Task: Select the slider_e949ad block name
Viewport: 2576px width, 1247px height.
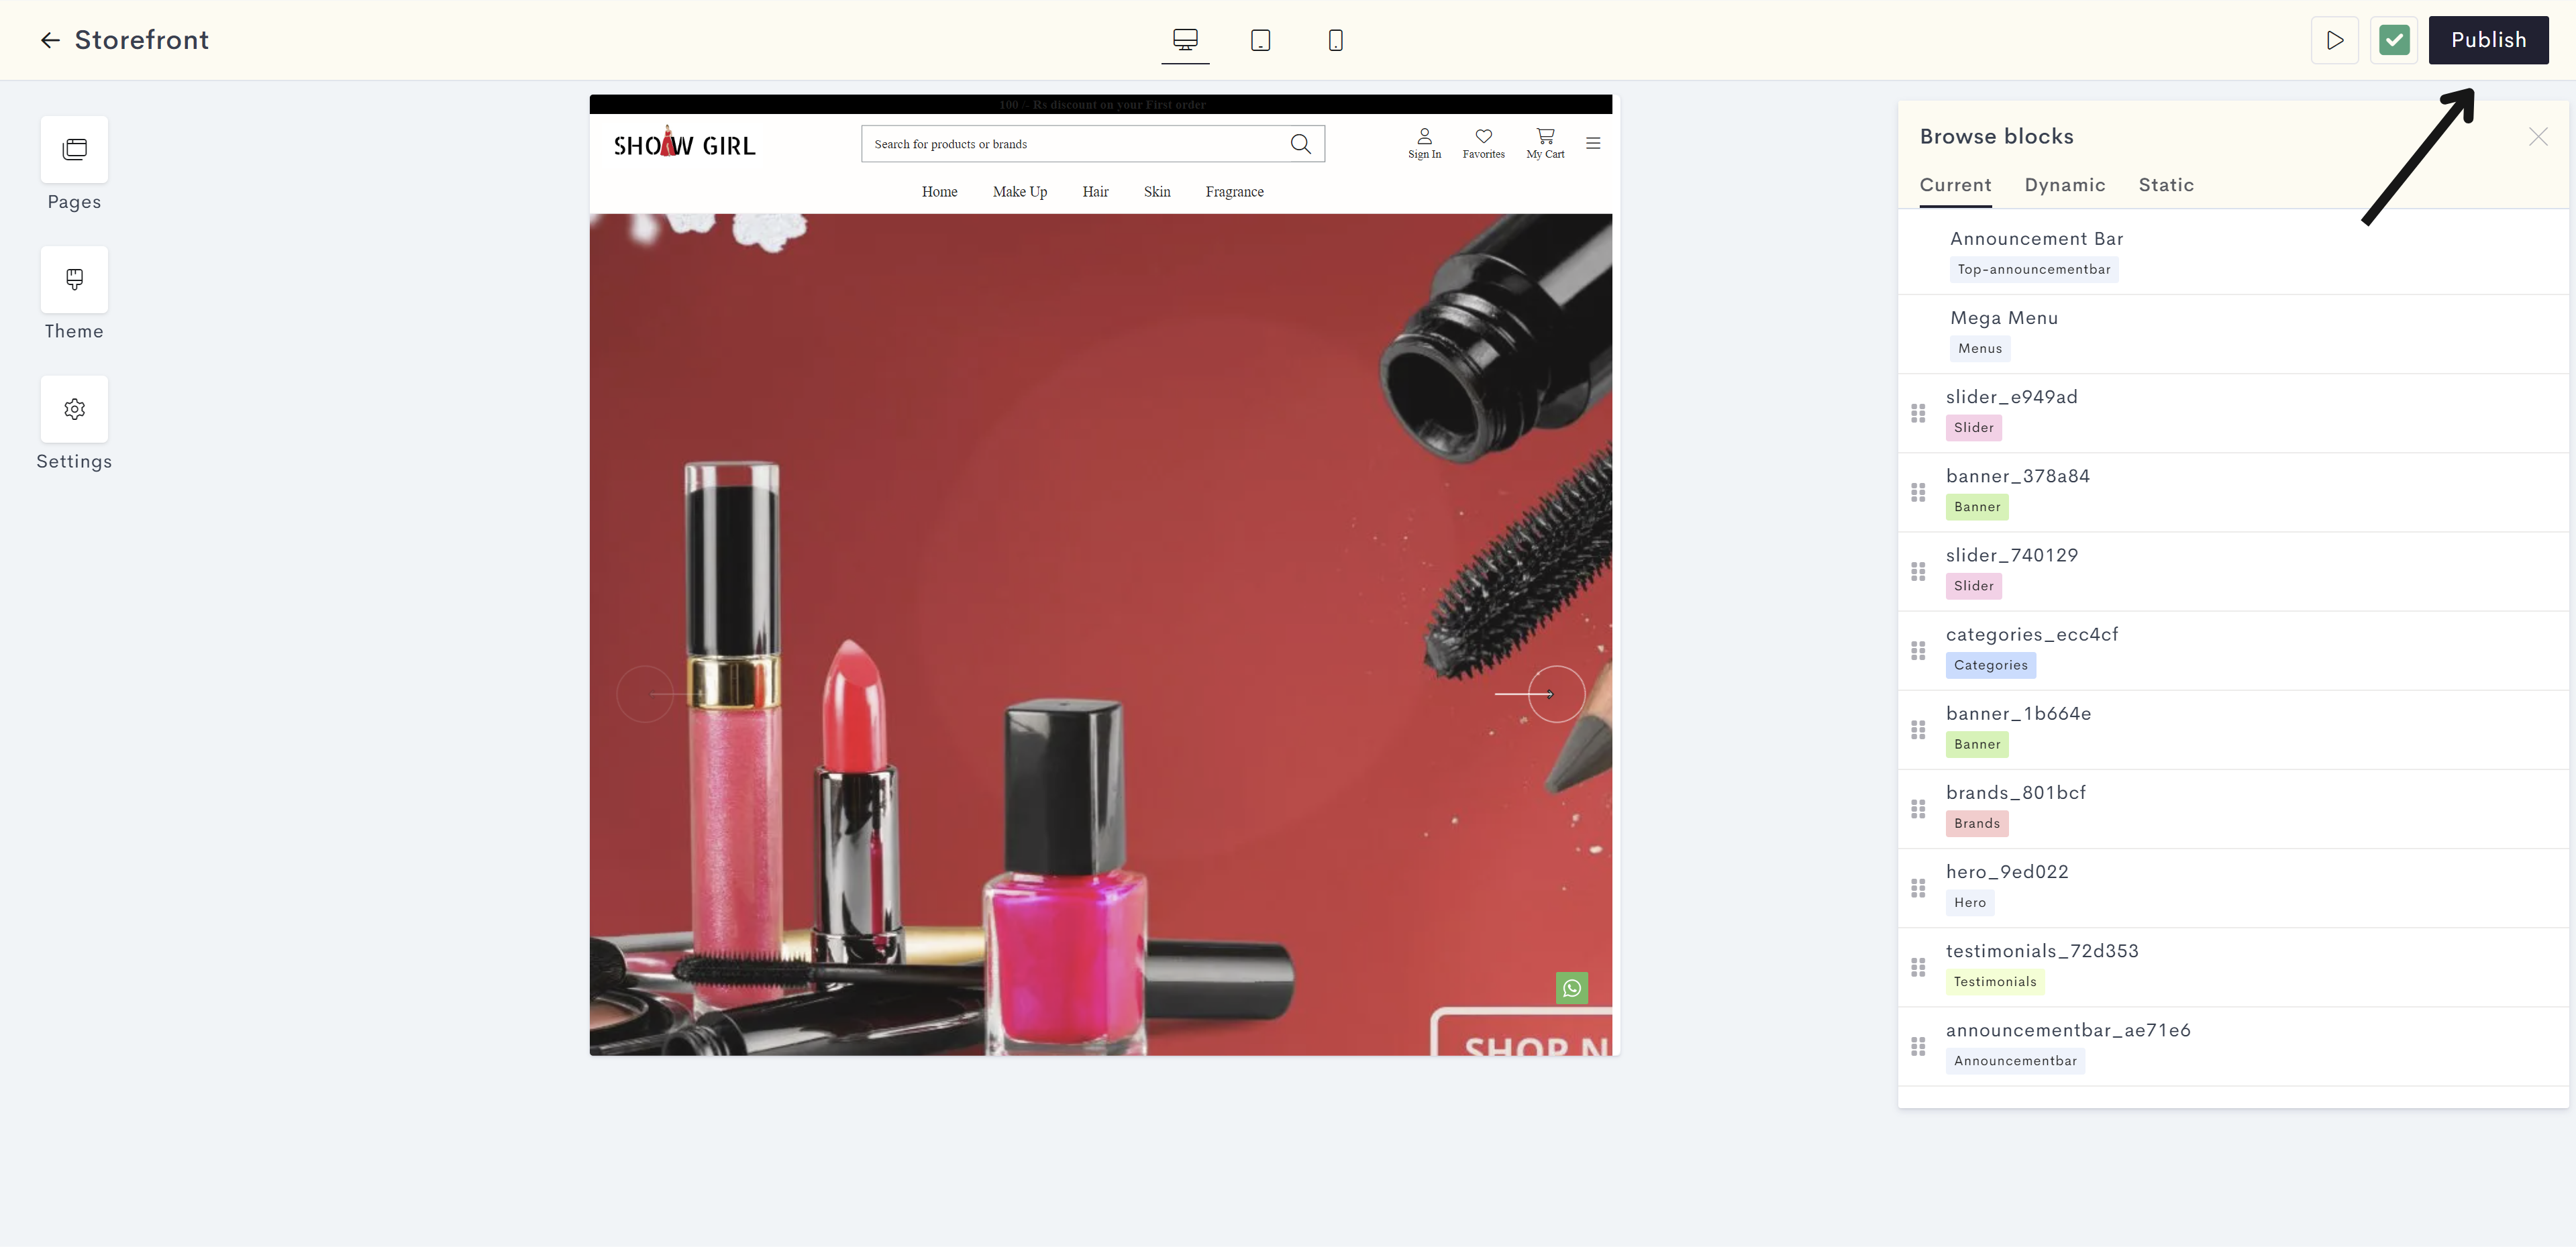Action: (x=2011, y=397)
